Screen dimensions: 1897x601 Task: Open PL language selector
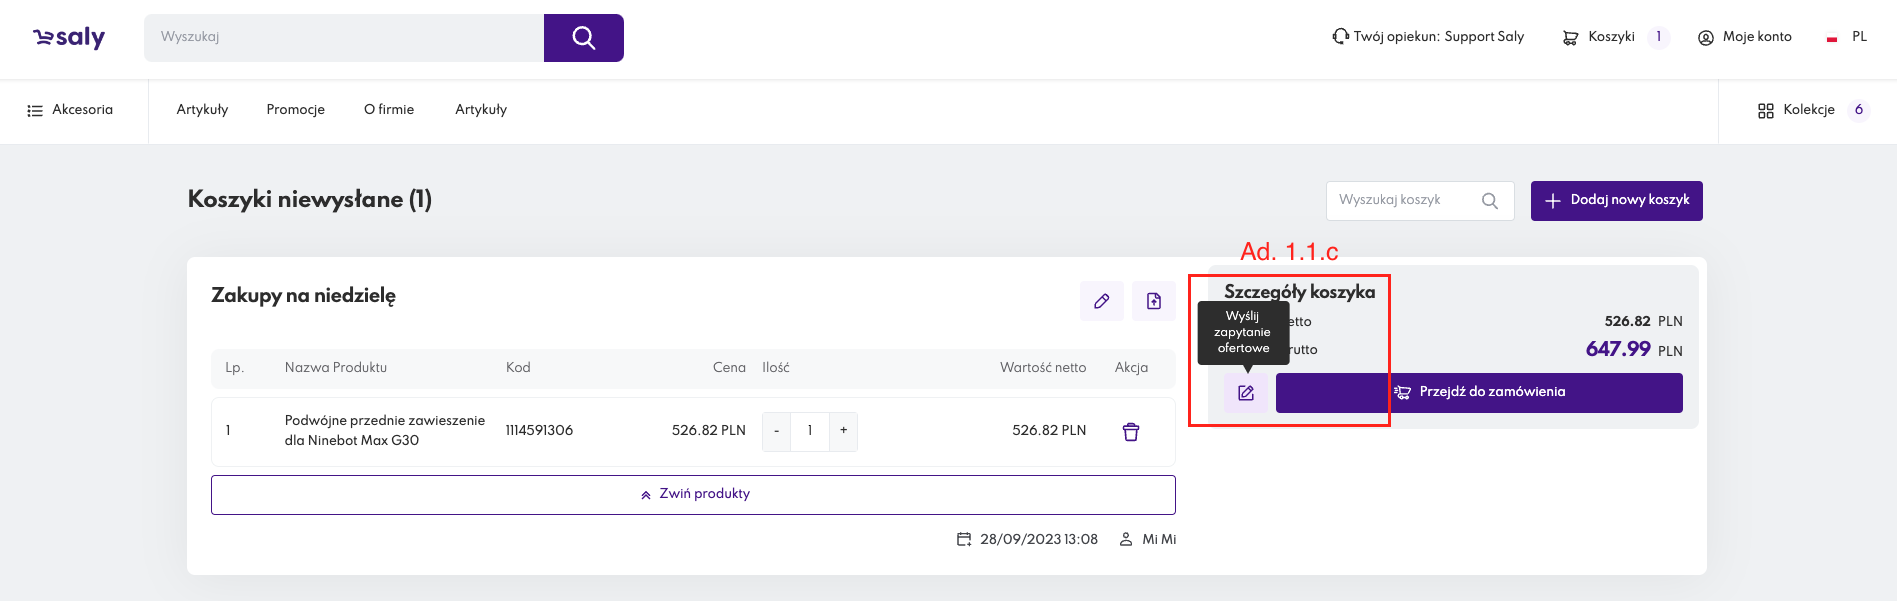(1847, 37)
